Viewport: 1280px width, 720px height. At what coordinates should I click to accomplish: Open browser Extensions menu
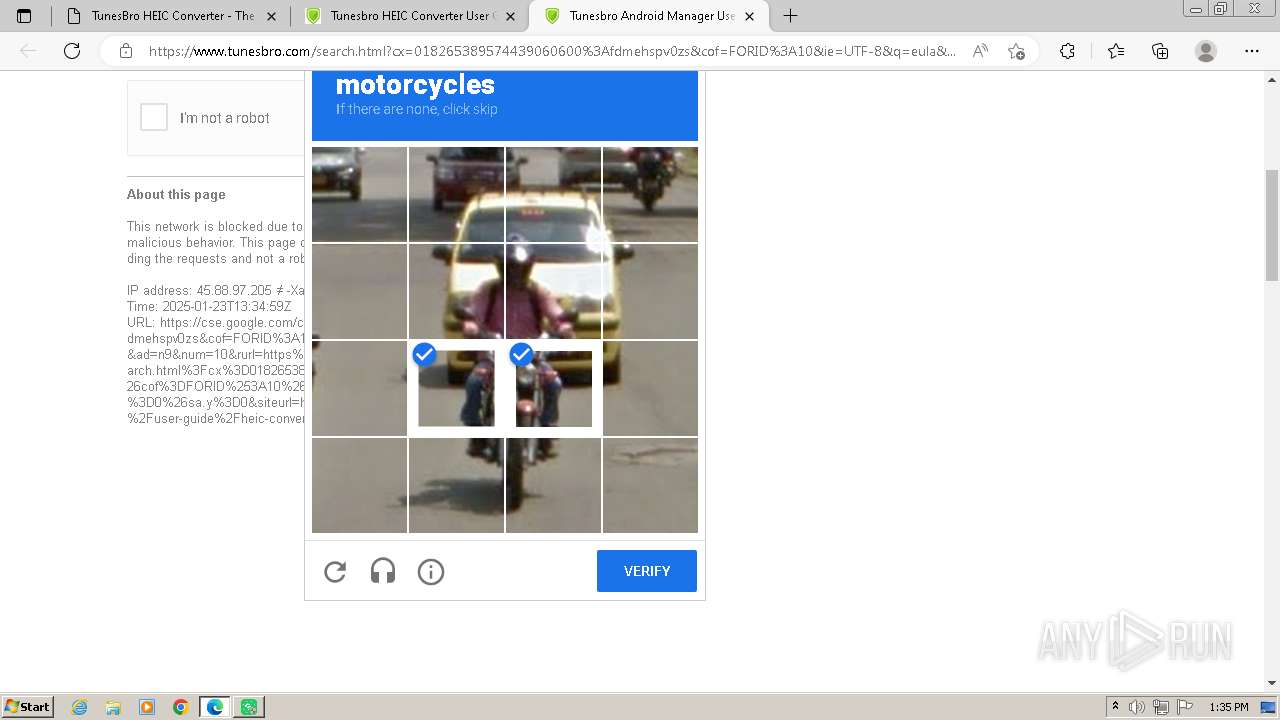click(x=1067, y=51)
